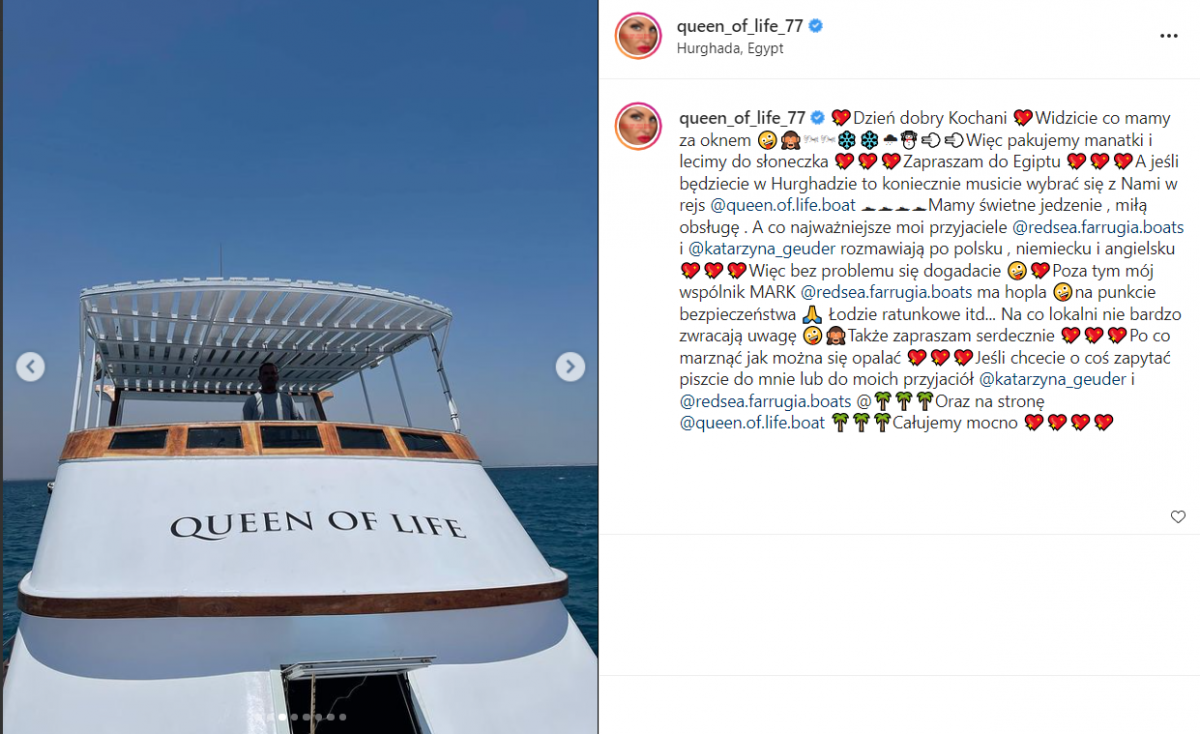The image size is (1200, 734).
Task: Like the comment using the heart icon
Action: [1178, 517]
